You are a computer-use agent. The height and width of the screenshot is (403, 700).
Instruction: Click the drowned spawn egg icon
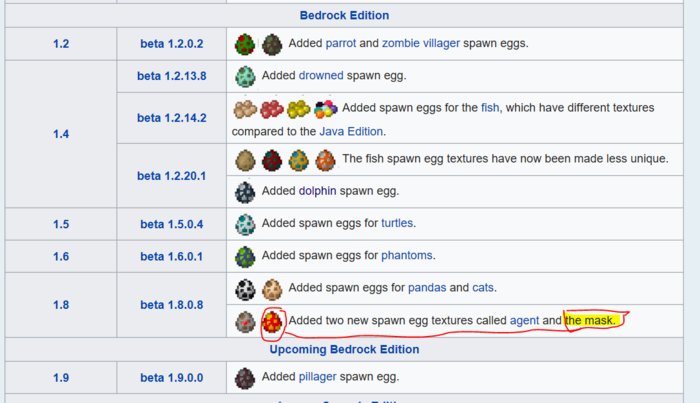pos(245,76)
